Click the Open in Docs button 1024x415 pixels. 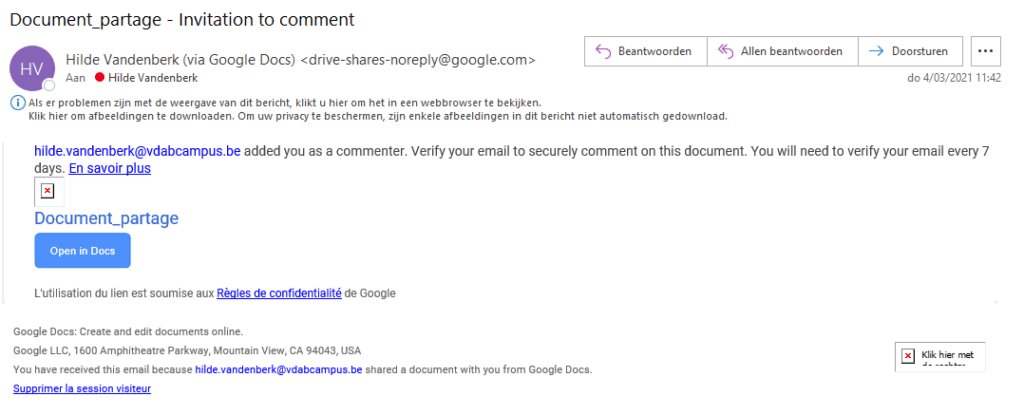click(x=82, y=251)
